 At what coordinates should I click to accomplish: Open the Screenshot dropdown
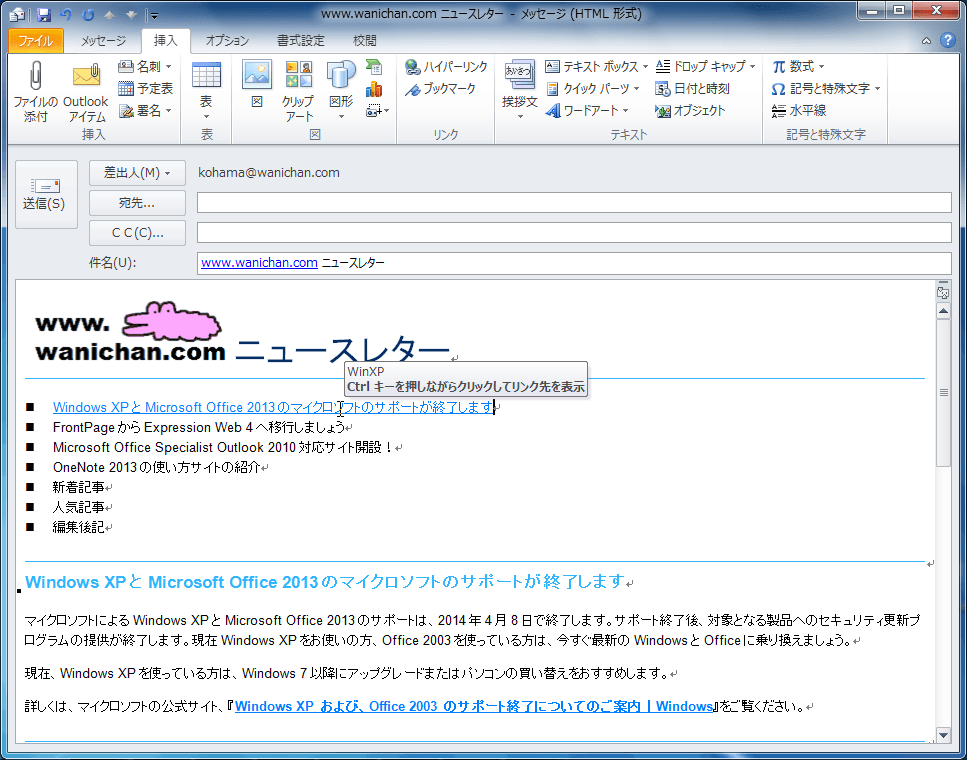tap(377, 111)
